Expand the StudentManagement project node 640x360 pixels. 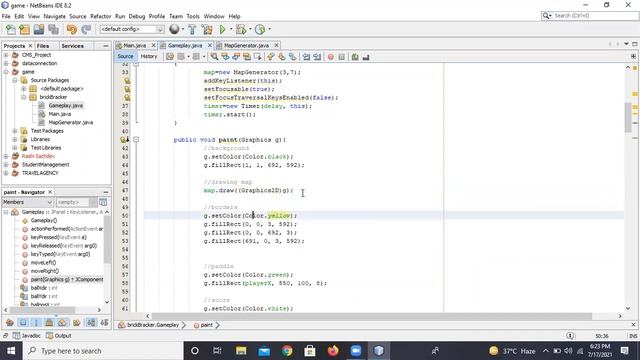coord(6,164)
